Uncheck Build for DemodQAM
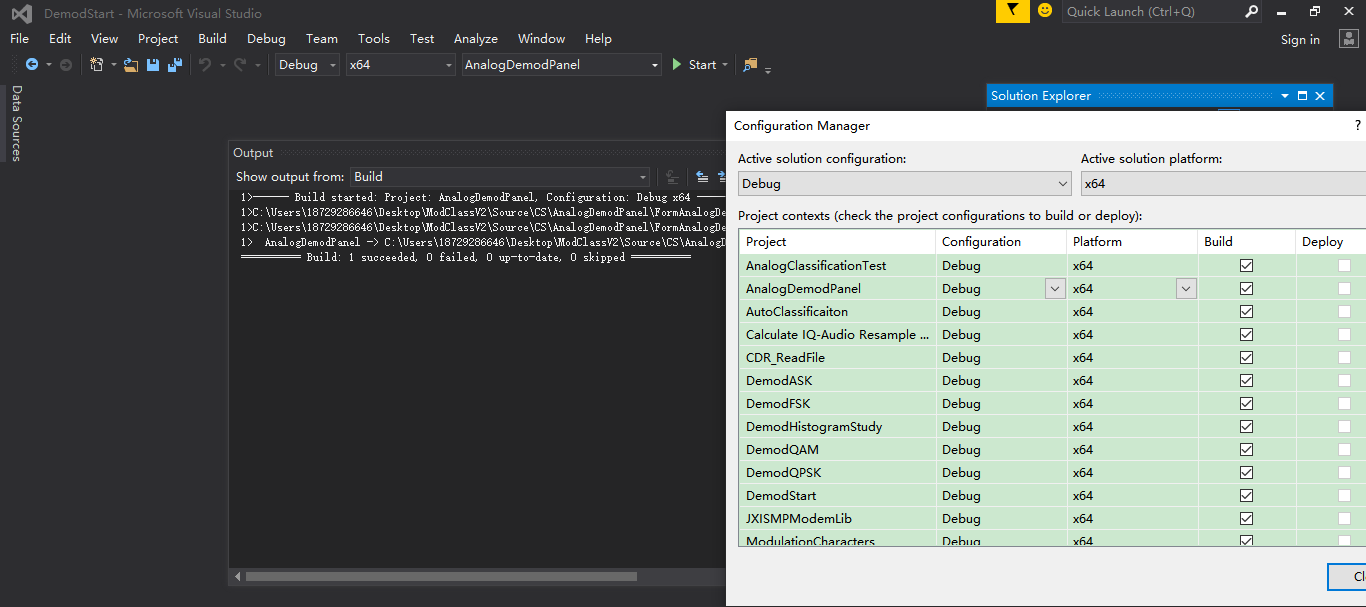Screen dimensions: 1366x607 coord(1246,450)
